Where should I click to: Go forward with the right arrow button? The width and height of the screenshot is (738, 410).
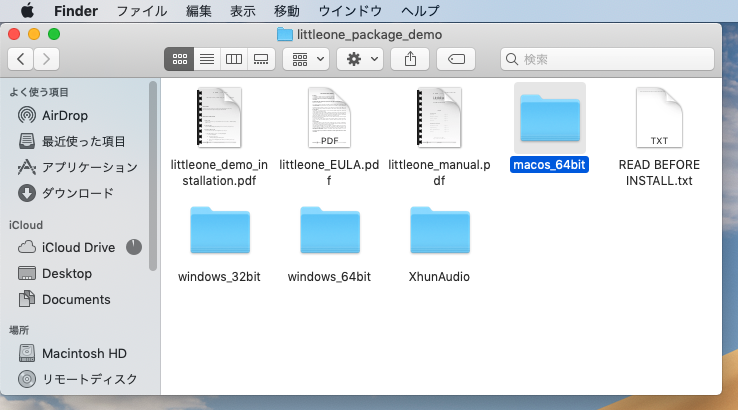point(46,59)
